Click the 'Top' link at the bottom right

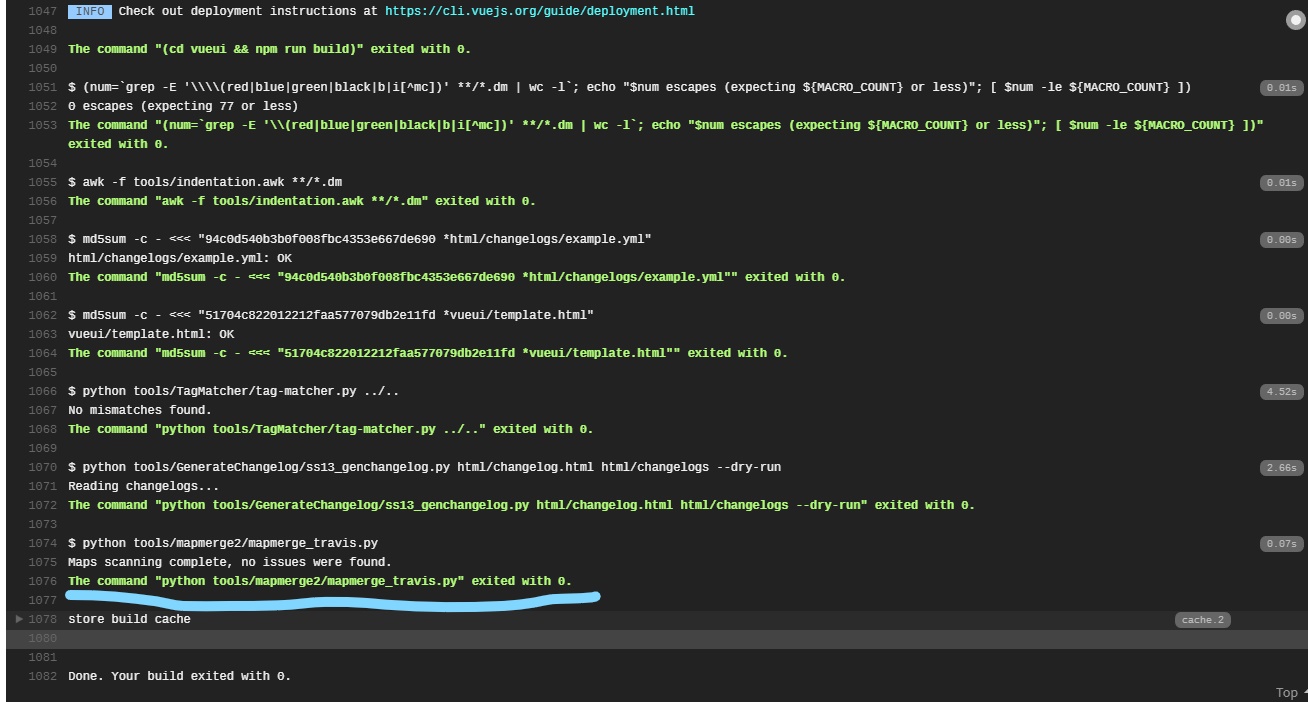click(1286, 692)
